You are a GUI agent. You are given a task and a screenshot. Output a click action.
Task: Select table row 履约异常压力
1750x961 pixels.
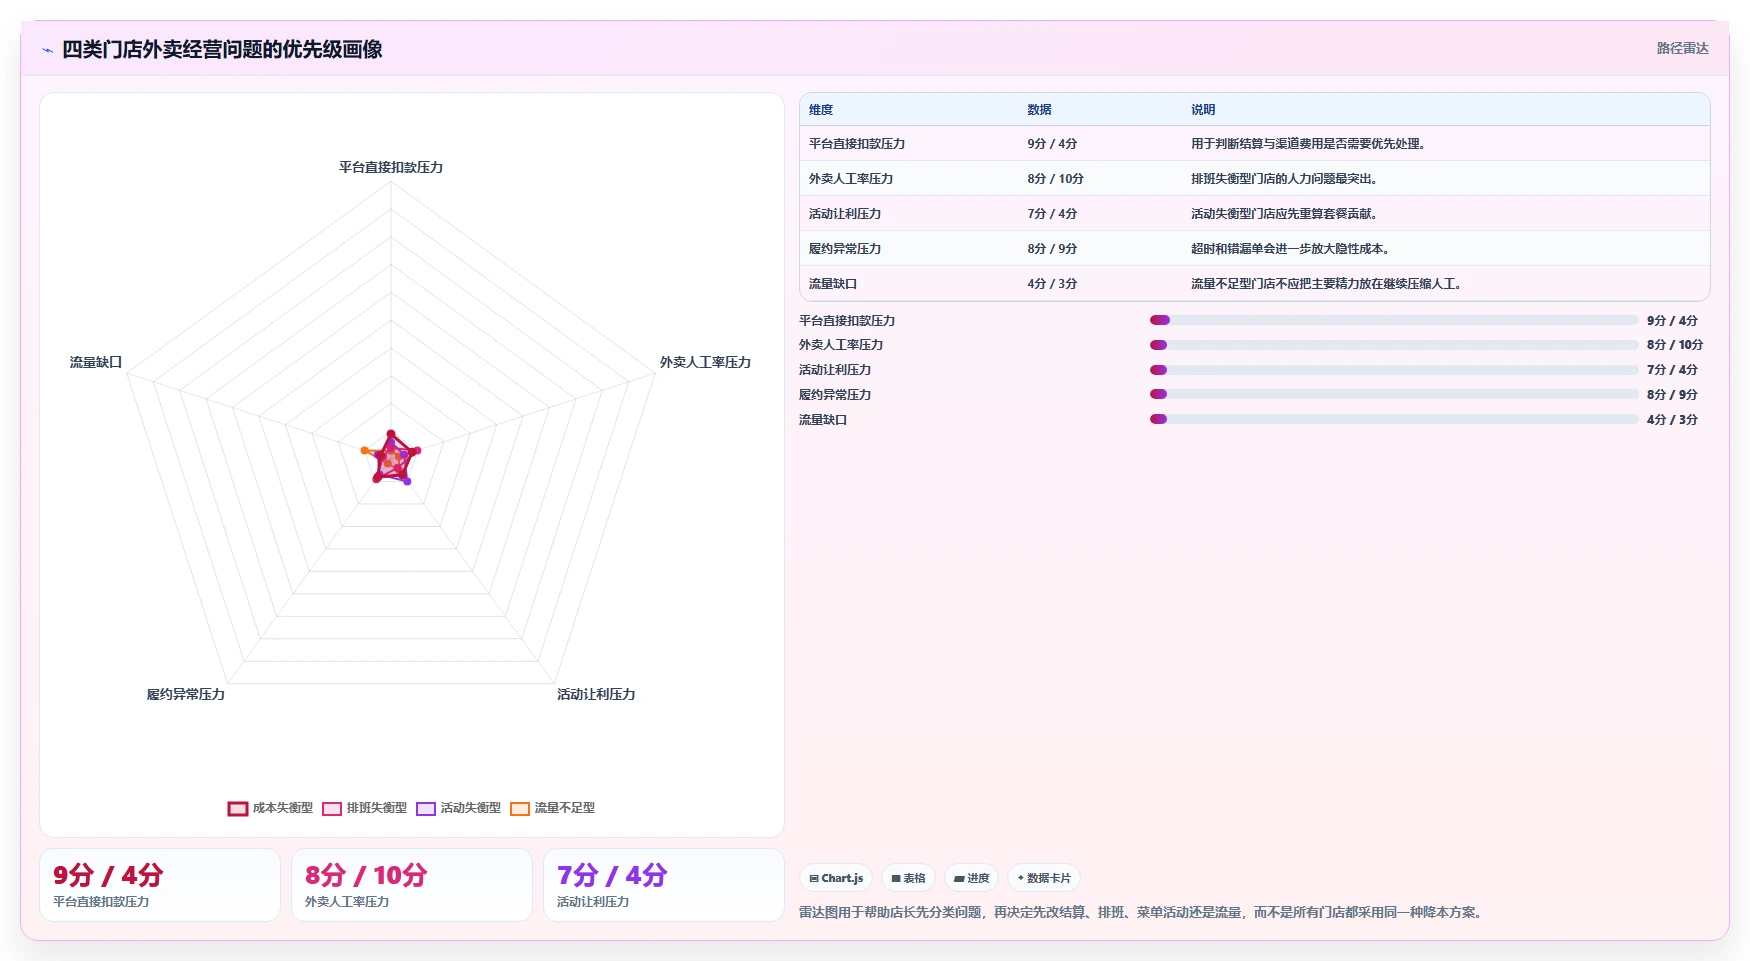(x=1255, y=249)
